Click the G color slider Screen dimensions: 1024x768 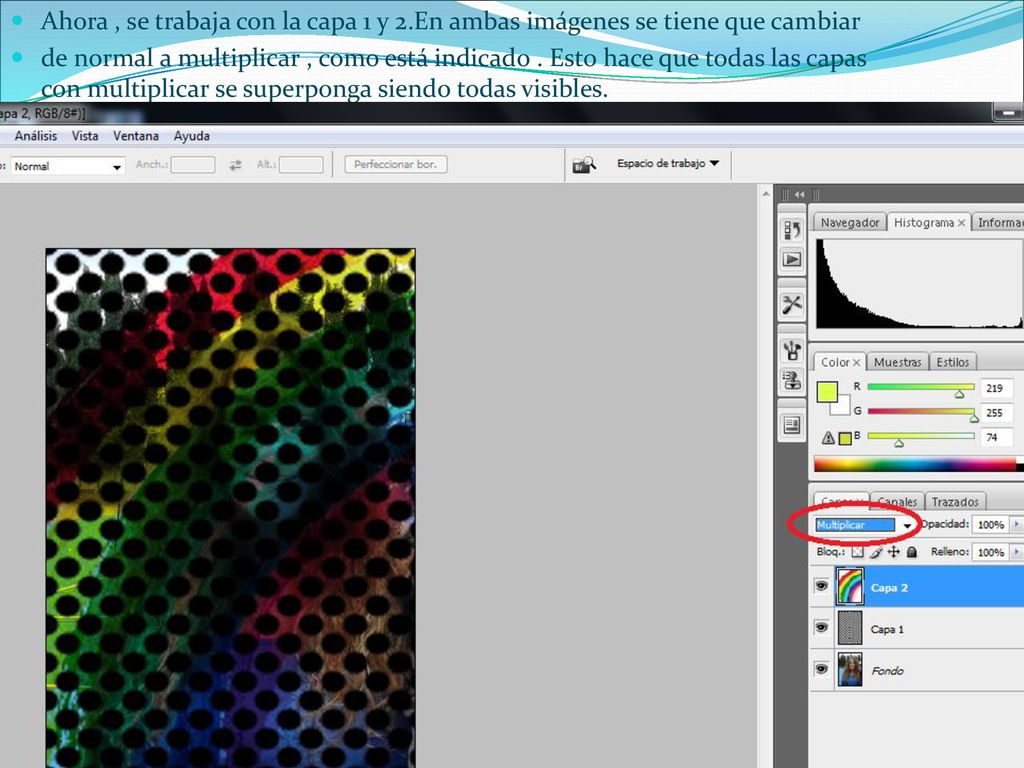point(921,411)
